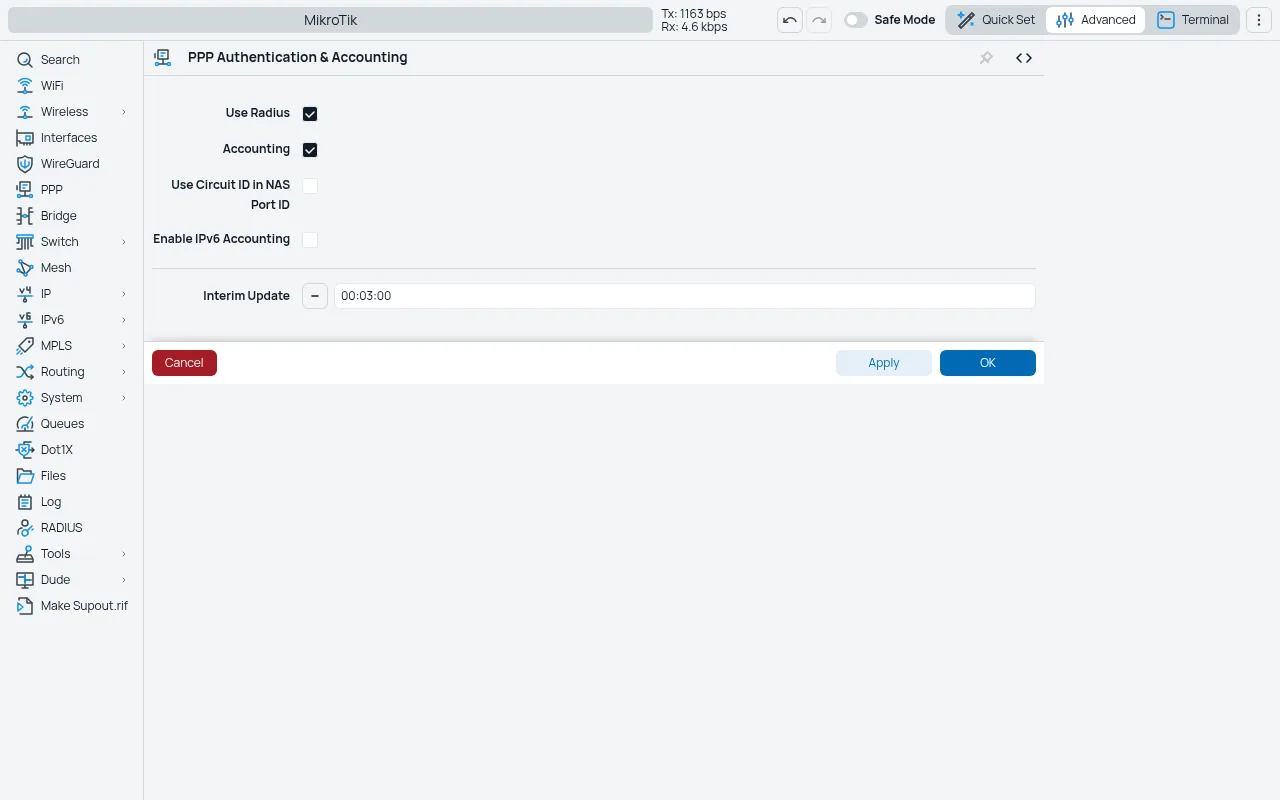Screen dimensions: 1280x800
Task: Click the red Cancel button
Action: (x=184, y=363)
